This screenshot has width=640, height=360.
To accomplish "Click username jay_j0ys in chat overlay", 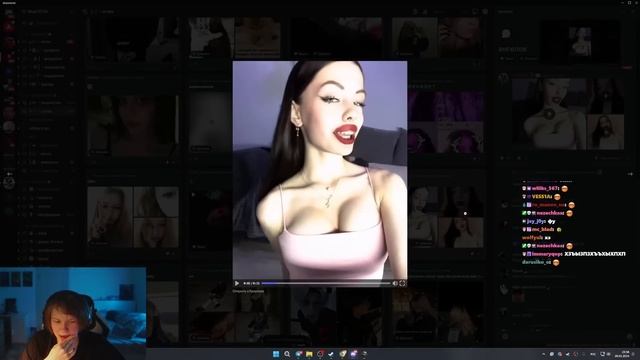I will pos(536,221).
